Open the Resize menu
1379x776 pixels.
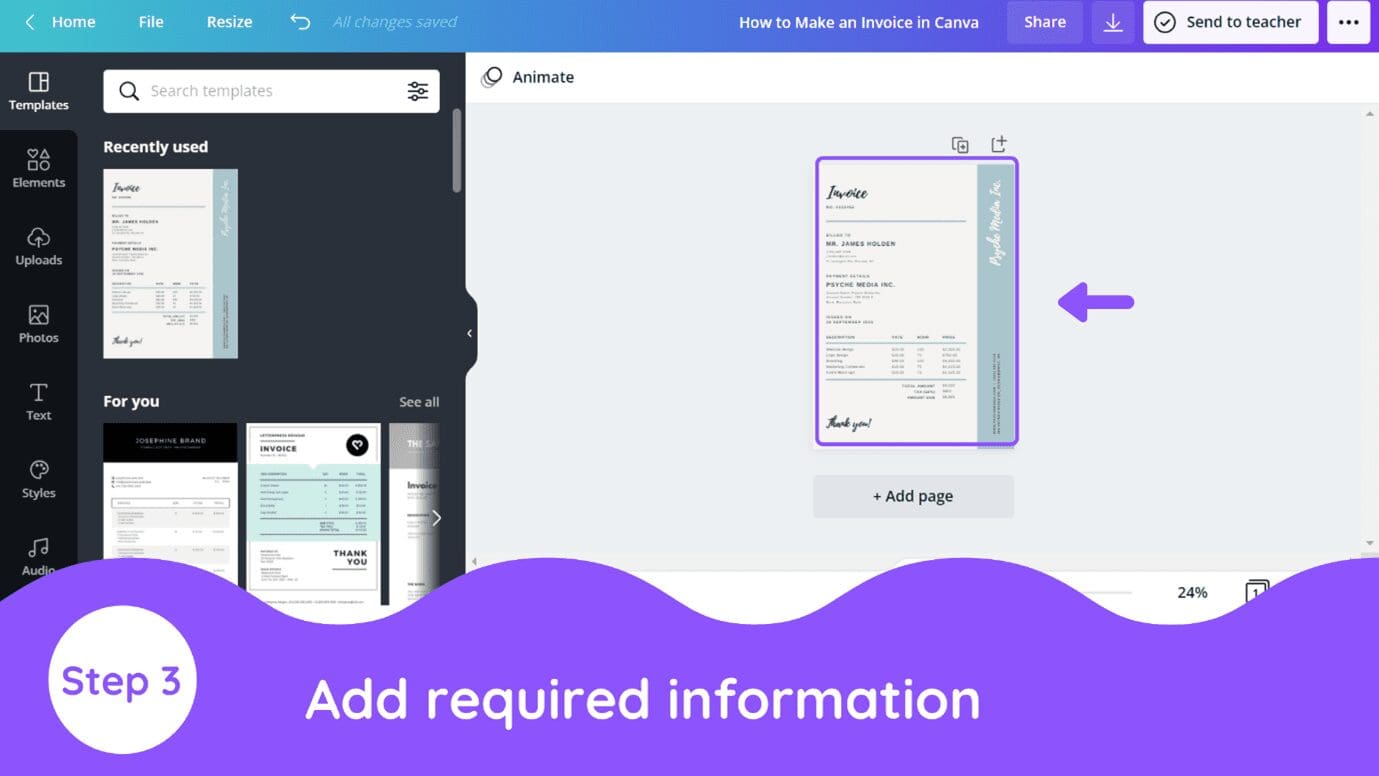click(229, 22)
